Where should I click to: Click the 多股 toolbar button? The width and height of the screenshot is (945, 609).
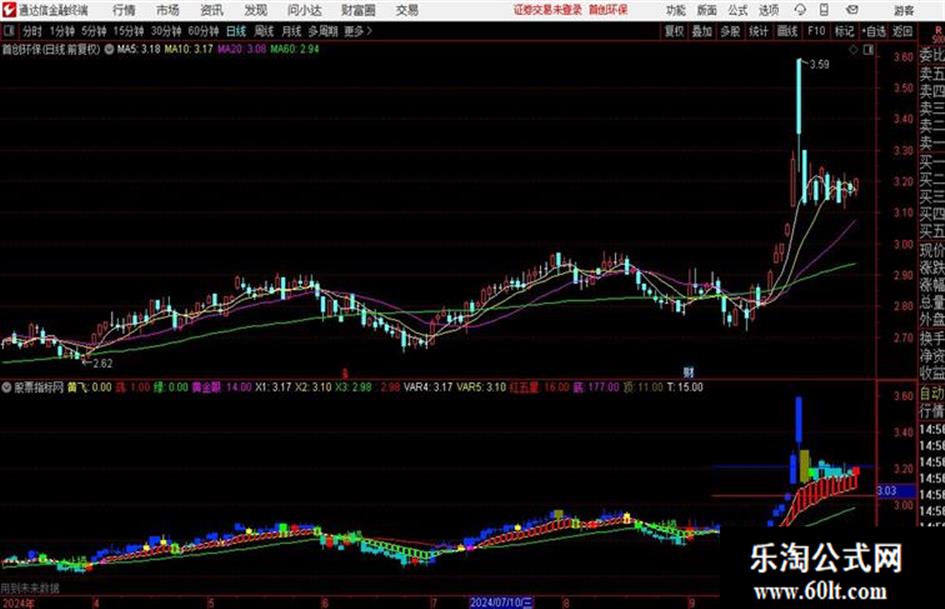[x=730, y=31]
